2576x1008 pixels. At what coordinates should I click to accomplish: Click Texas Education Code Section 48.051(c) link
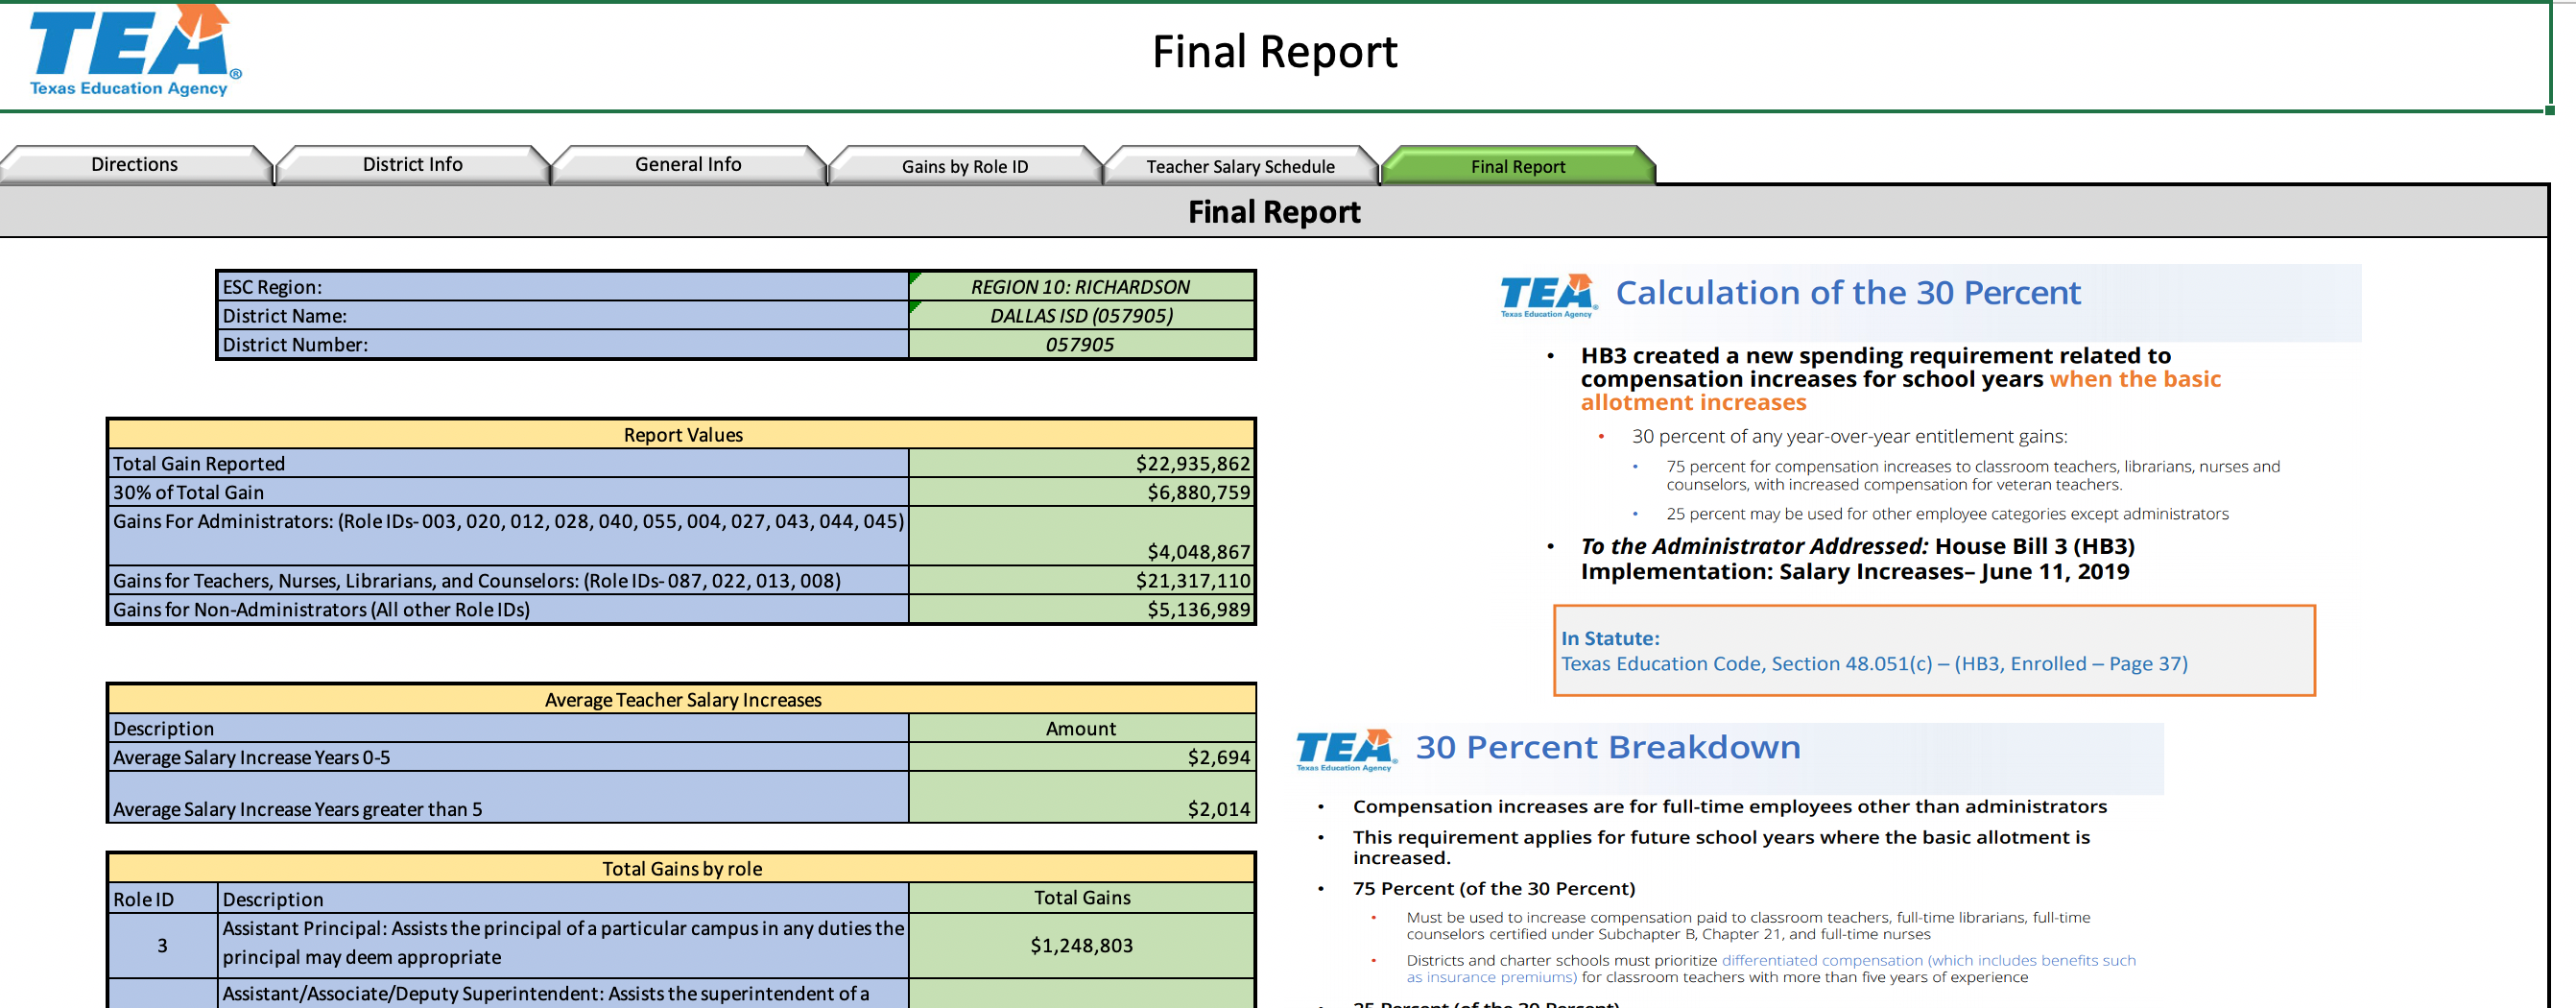point(1874,664)
